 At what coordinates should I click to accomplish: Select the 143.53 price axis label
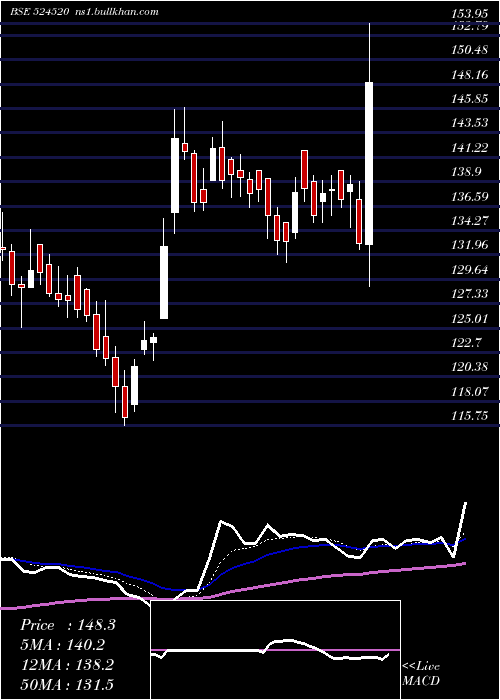pyautogui.click(x=470, y=123)
